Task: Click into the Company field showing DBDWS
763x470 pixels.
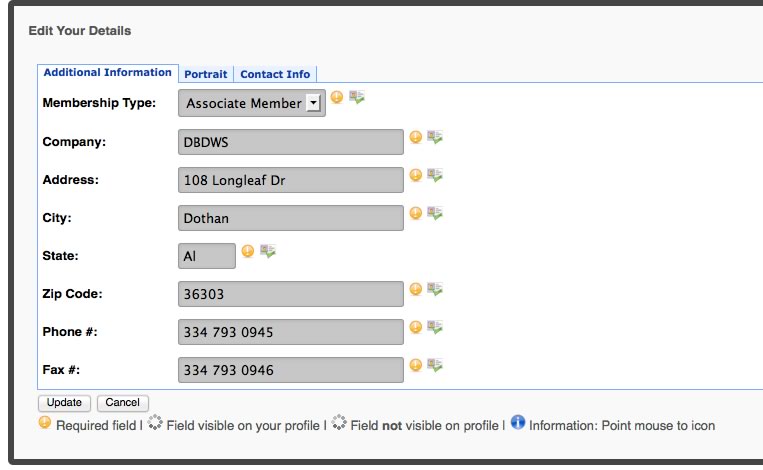Action: click(291, 142)
